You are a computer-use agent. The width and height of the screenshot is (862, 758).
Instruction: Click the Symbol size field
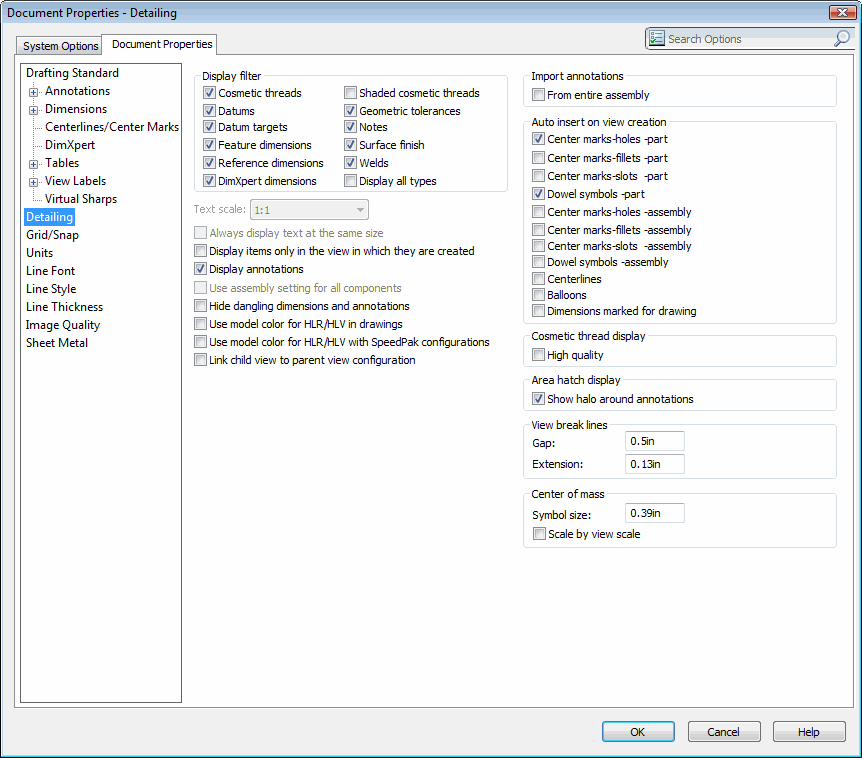pos(654,513)
